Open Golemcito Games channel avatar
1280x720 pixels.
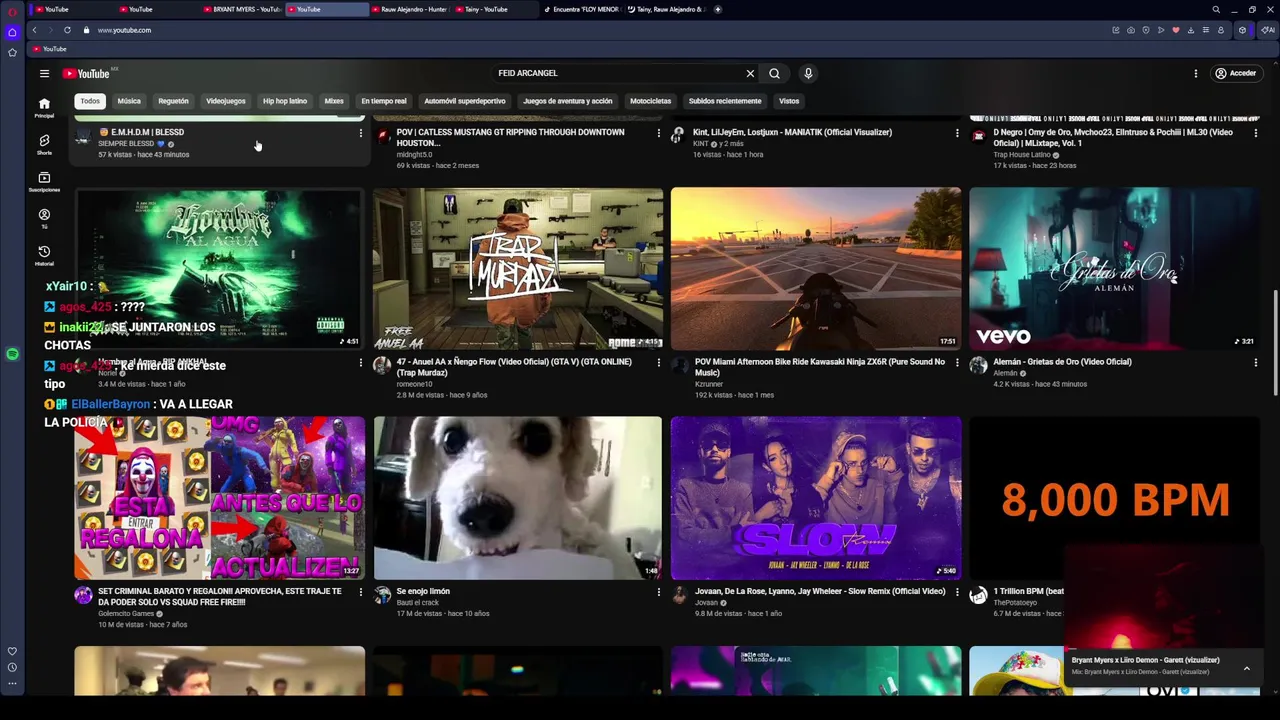[83, 596]
